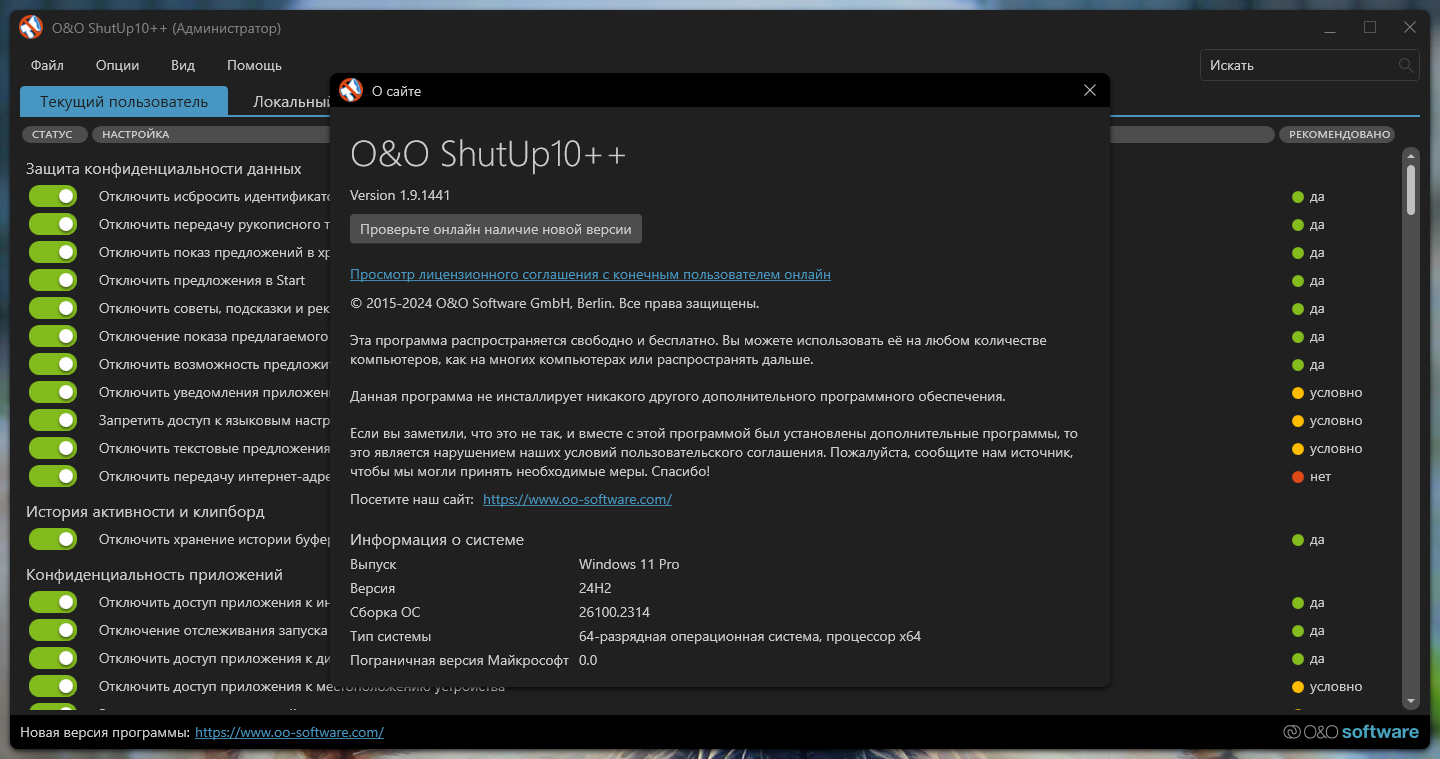Open the Помощь menu
The image size is (1440, 759).
(x=254, y=65)
